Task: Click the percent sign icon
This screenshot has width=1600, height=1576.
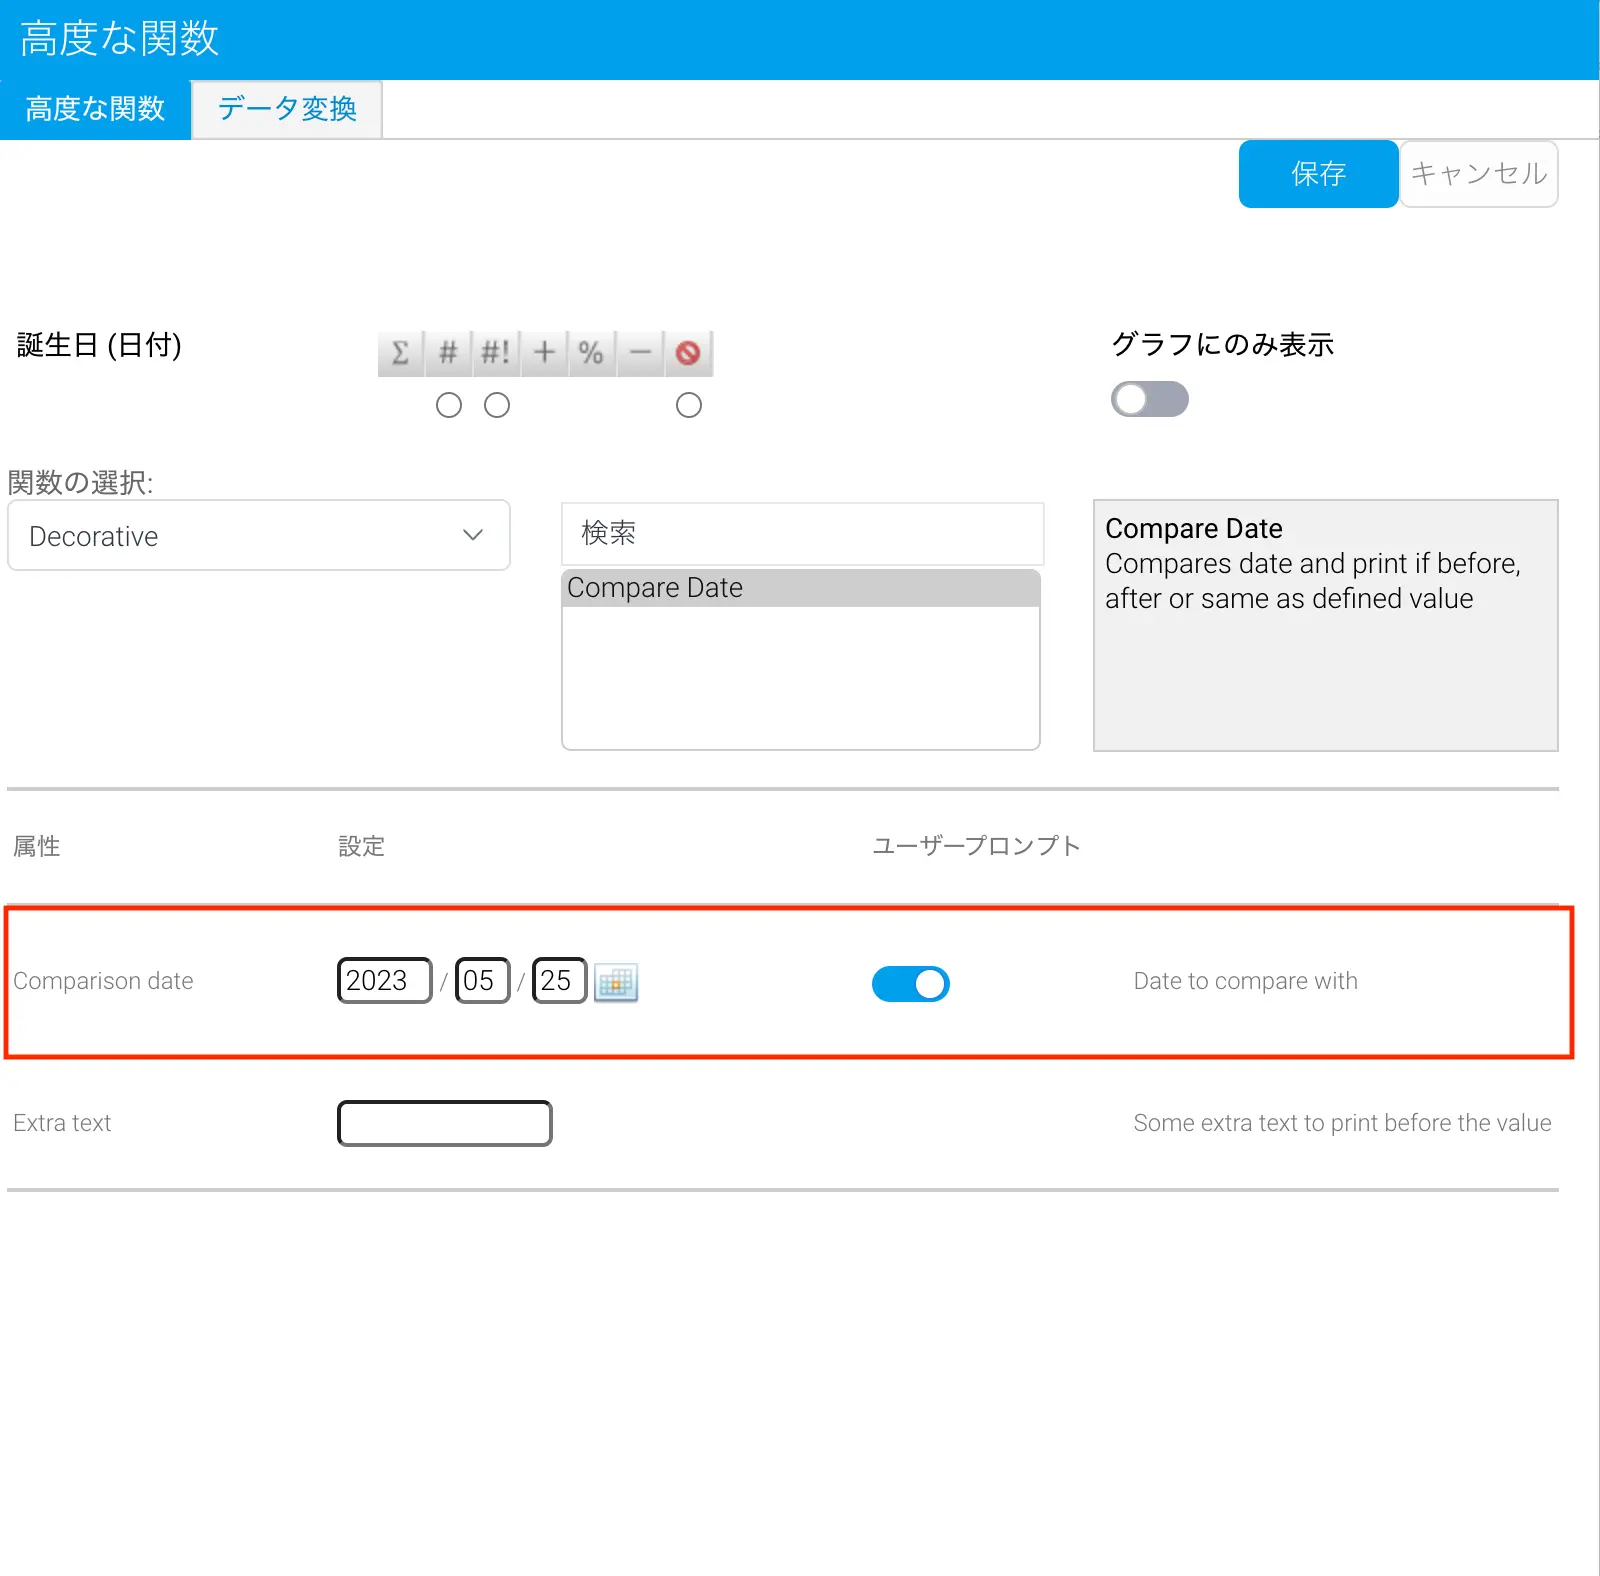Action: [591, 353]
